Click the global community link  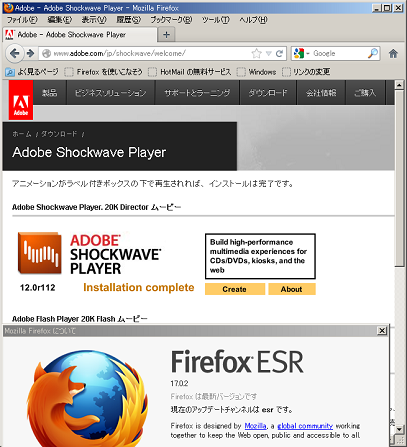[x=305, y=426]
